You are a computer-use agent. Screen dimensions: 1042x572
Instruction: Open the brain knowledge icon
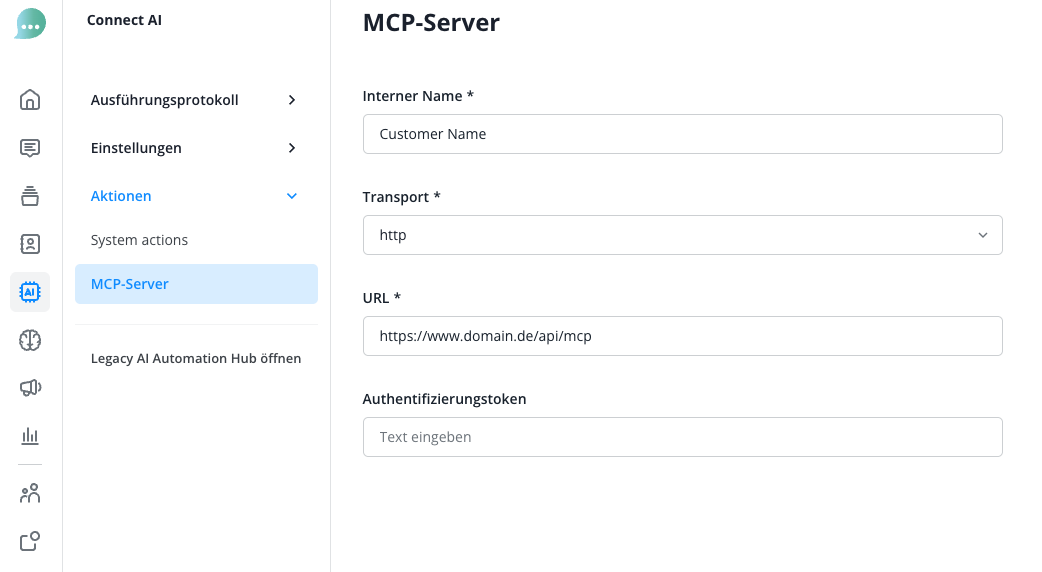click(30, 340)
